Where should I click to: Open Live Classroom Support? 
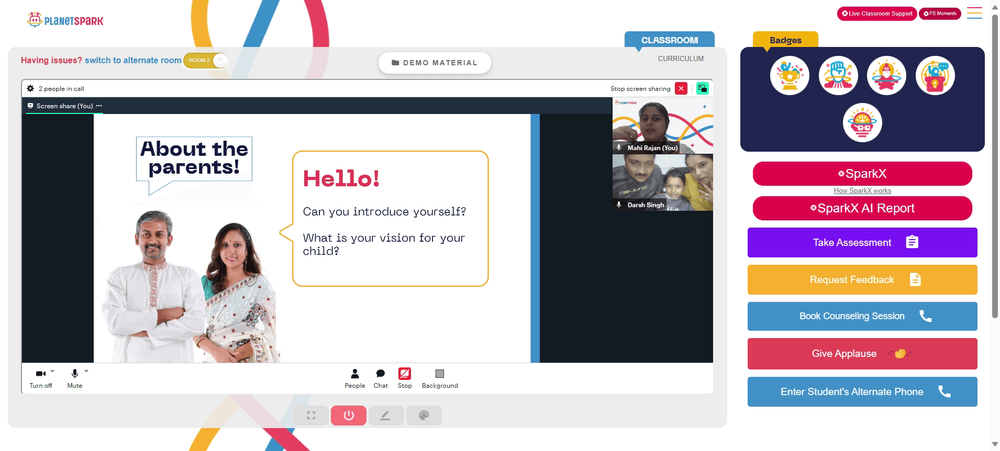click(x=877, y=13)
